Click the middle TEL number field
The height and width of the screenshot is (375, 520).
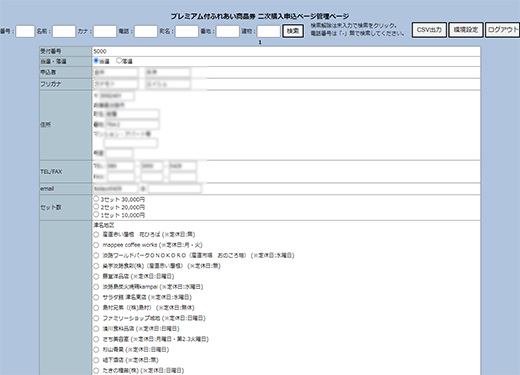pyautogui.click(x=152, y=166)
